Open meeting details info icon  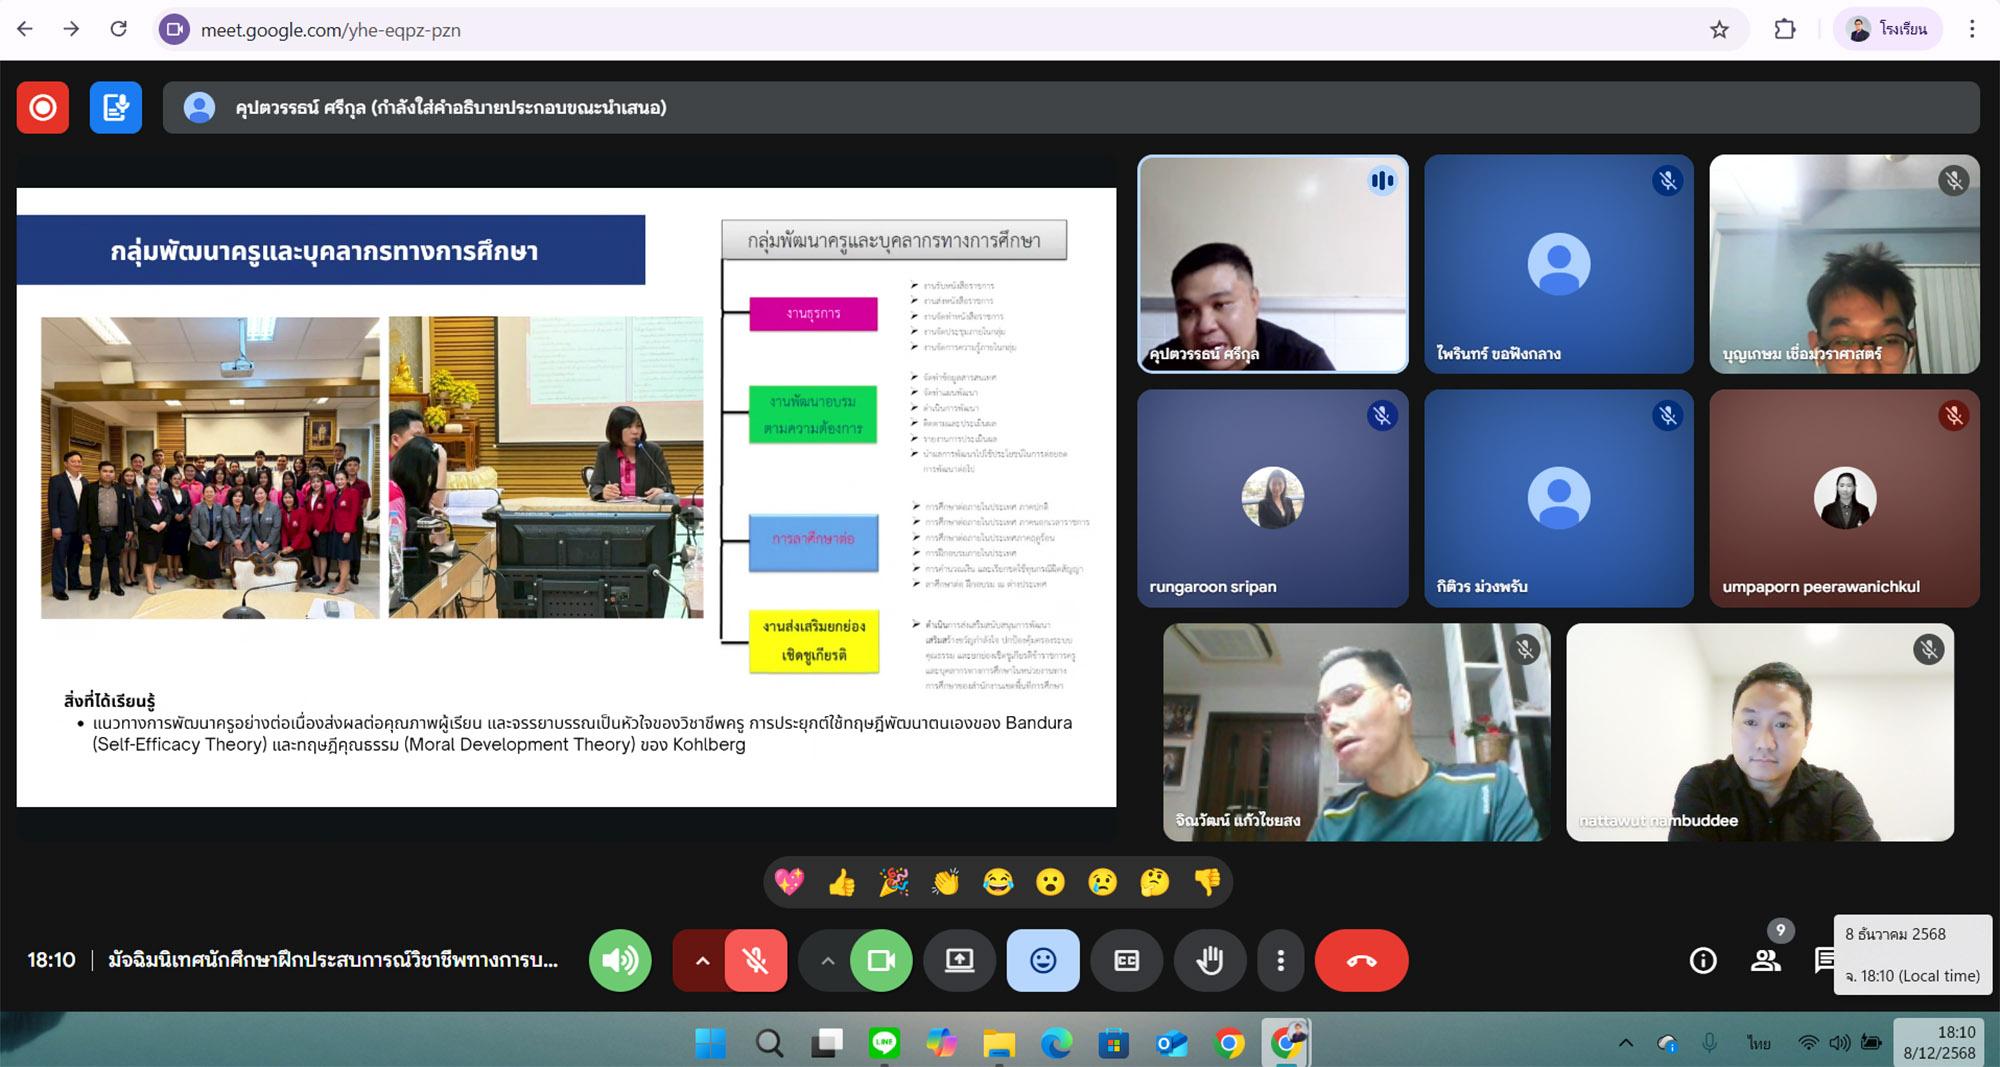1702,961
